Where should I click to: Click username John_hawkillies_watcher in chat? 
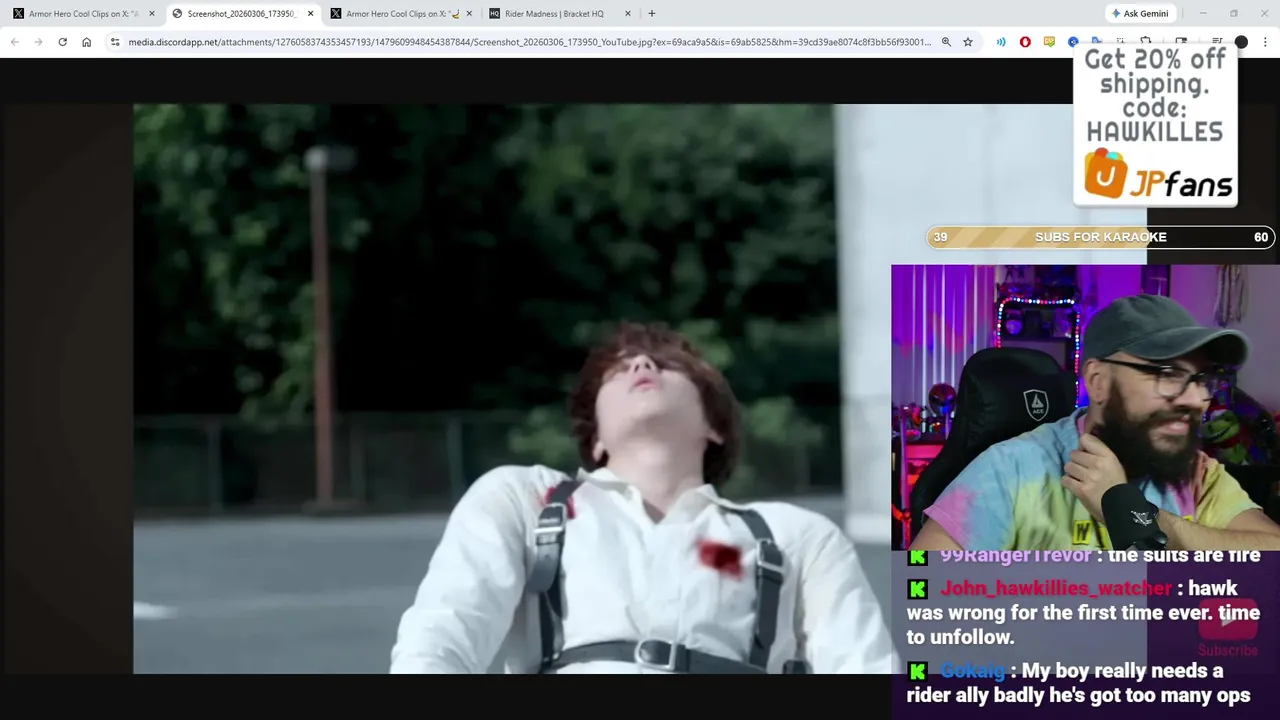(1056, 588)
